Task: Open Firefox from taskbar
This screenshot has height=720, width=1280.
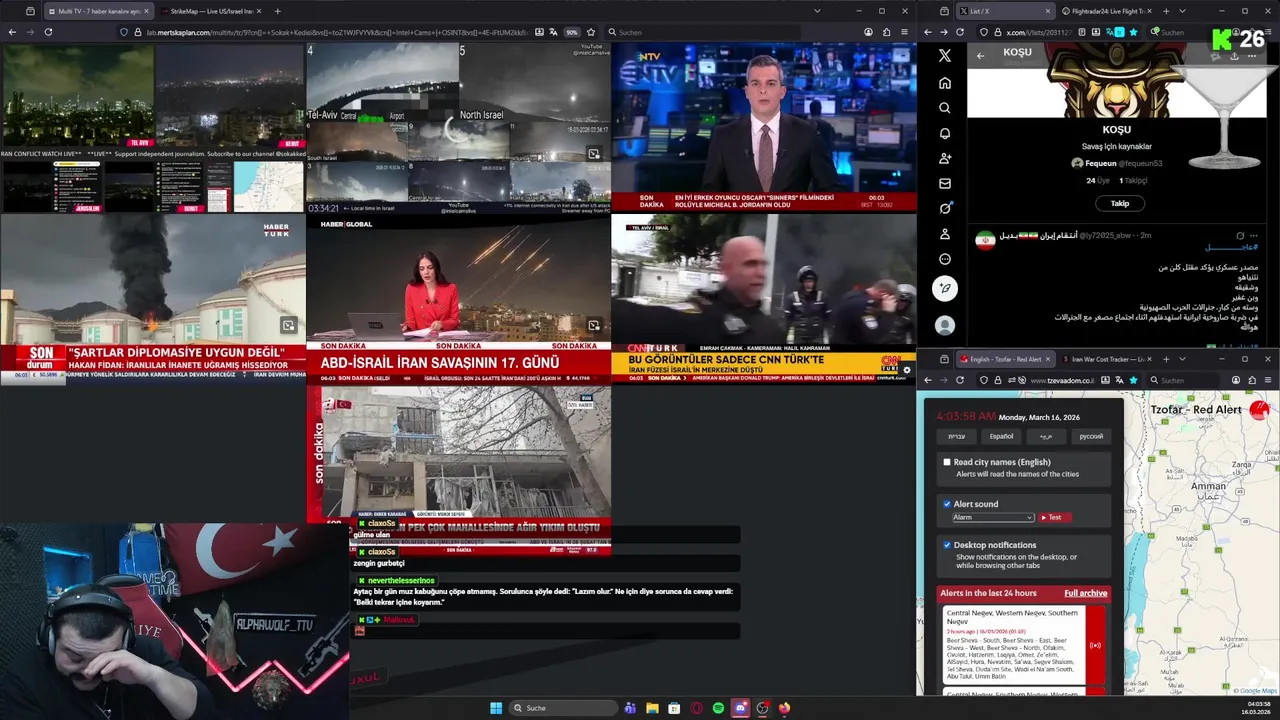Action: pos(784,708)
